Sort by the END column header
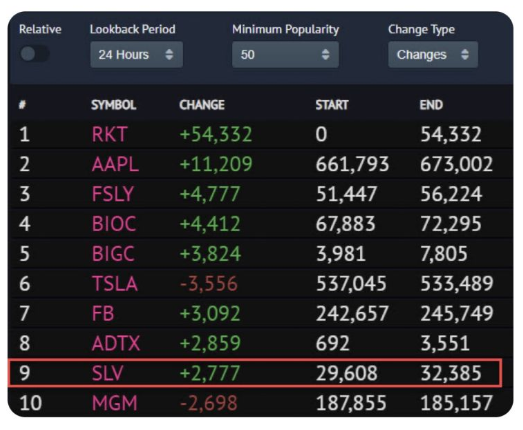 [431, 105]
